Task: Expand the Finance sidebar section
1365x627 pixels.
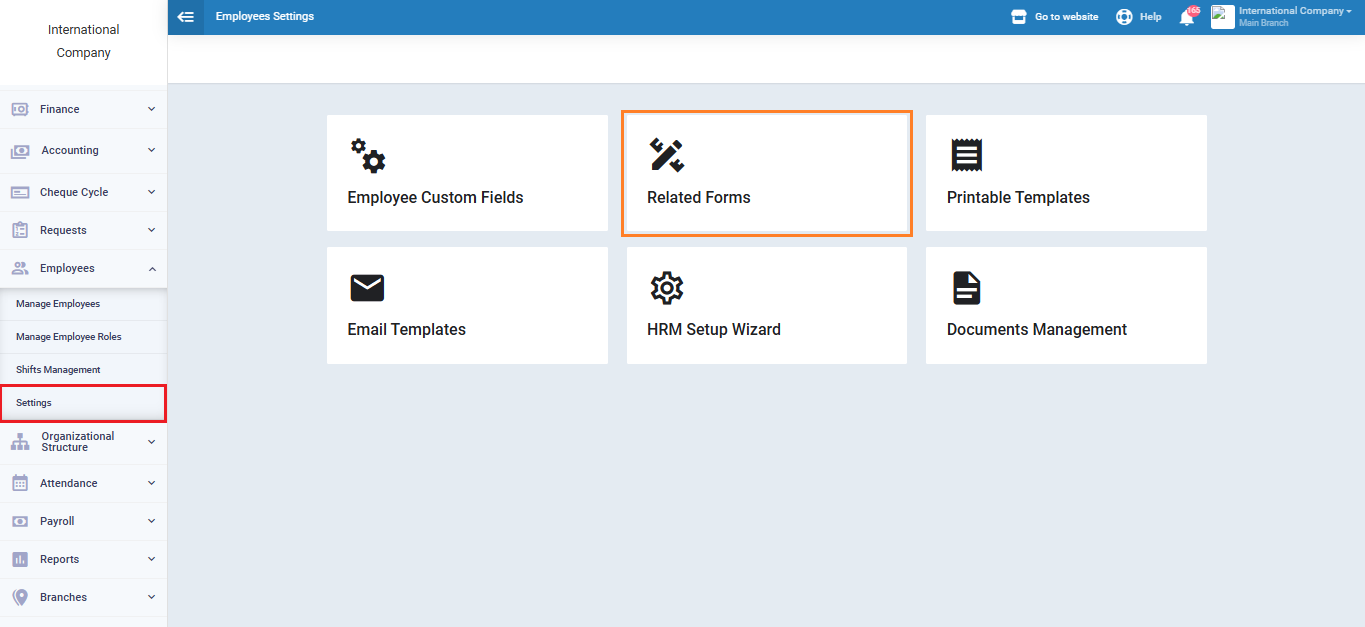Action: (83, 109)
